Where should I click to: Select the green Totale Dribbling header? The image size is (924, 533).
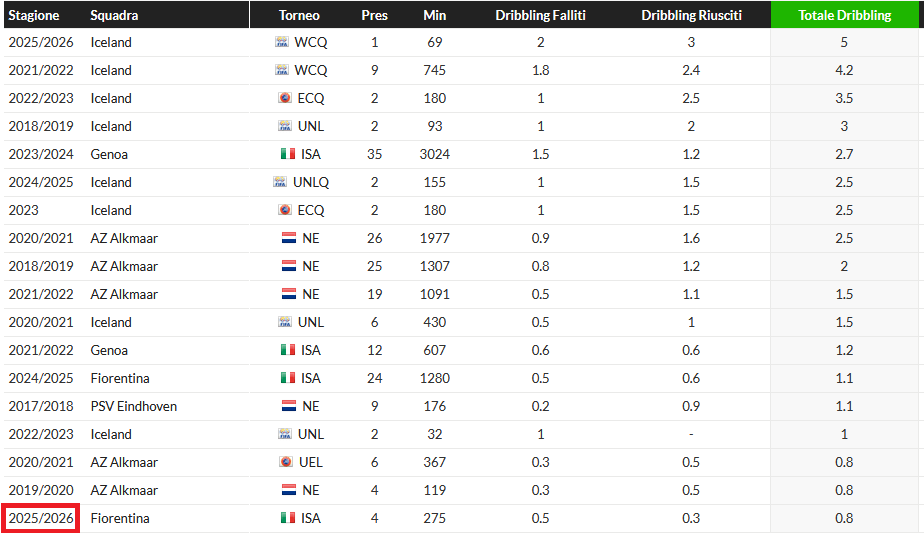click(x=845, y=15)
